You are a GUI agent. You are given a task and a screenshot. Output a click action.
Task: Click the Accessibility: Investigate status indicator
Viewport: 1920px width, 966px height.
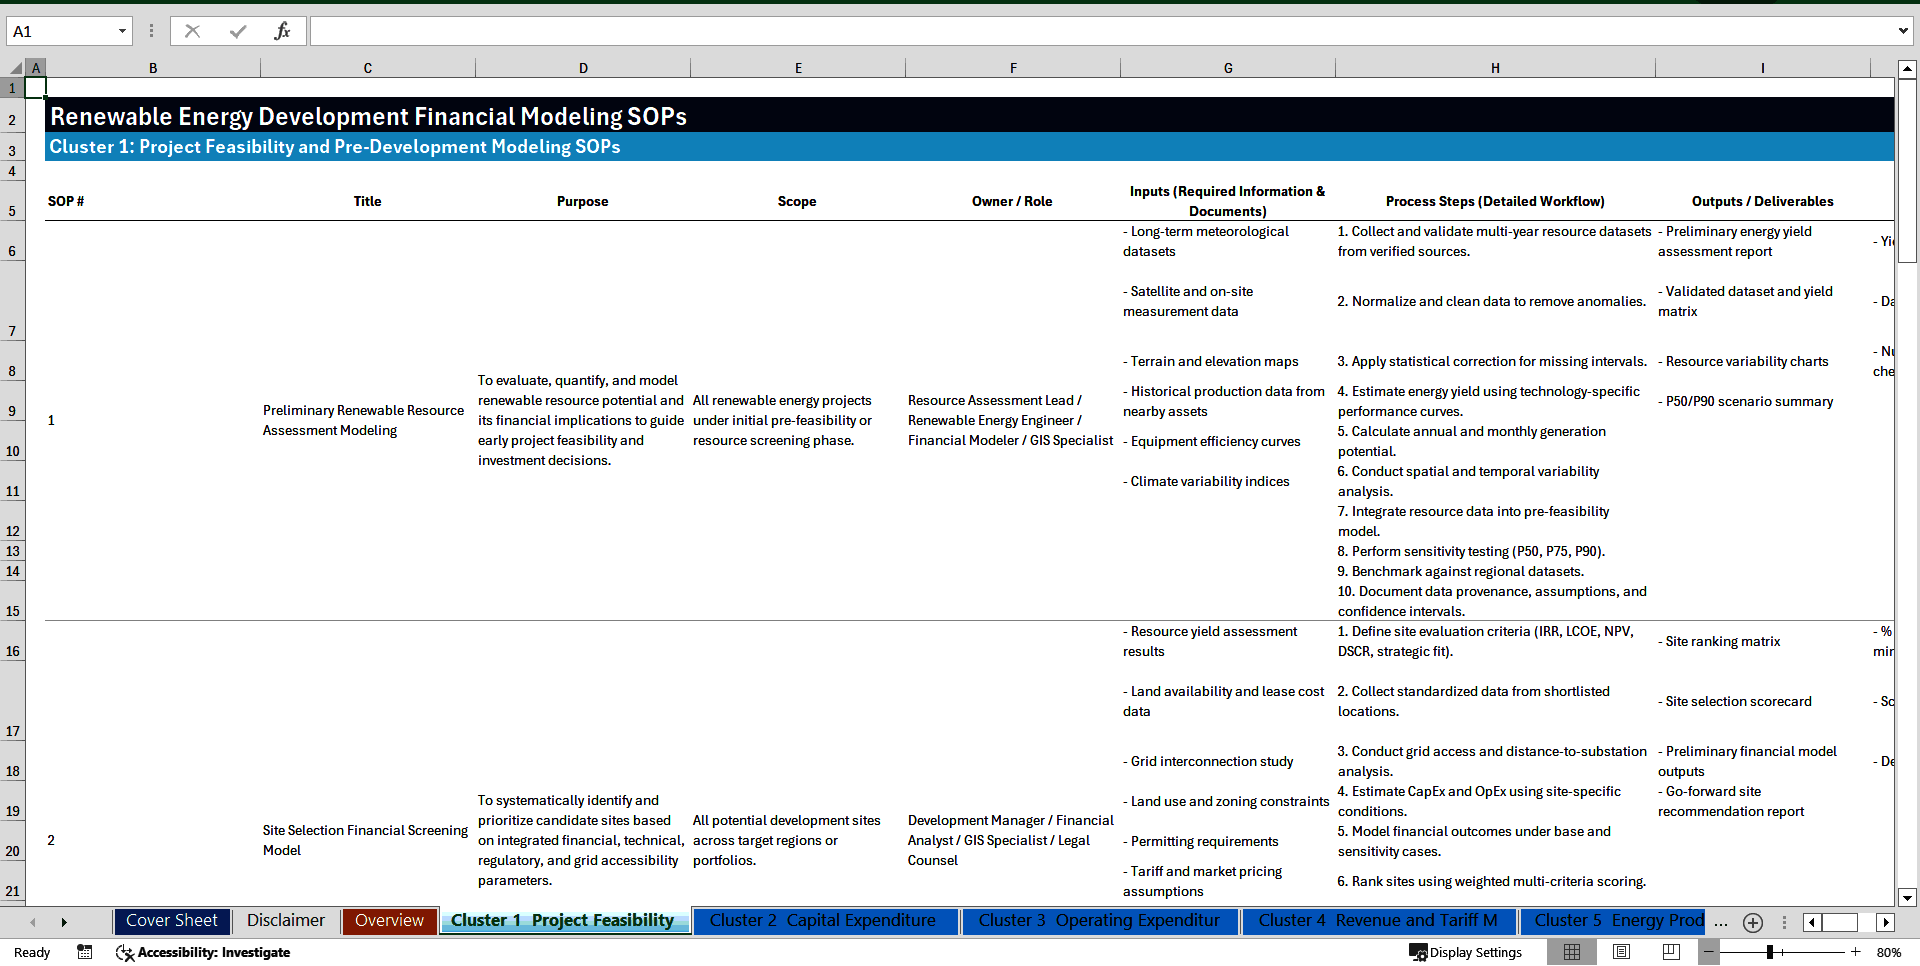tap(204, 952)
